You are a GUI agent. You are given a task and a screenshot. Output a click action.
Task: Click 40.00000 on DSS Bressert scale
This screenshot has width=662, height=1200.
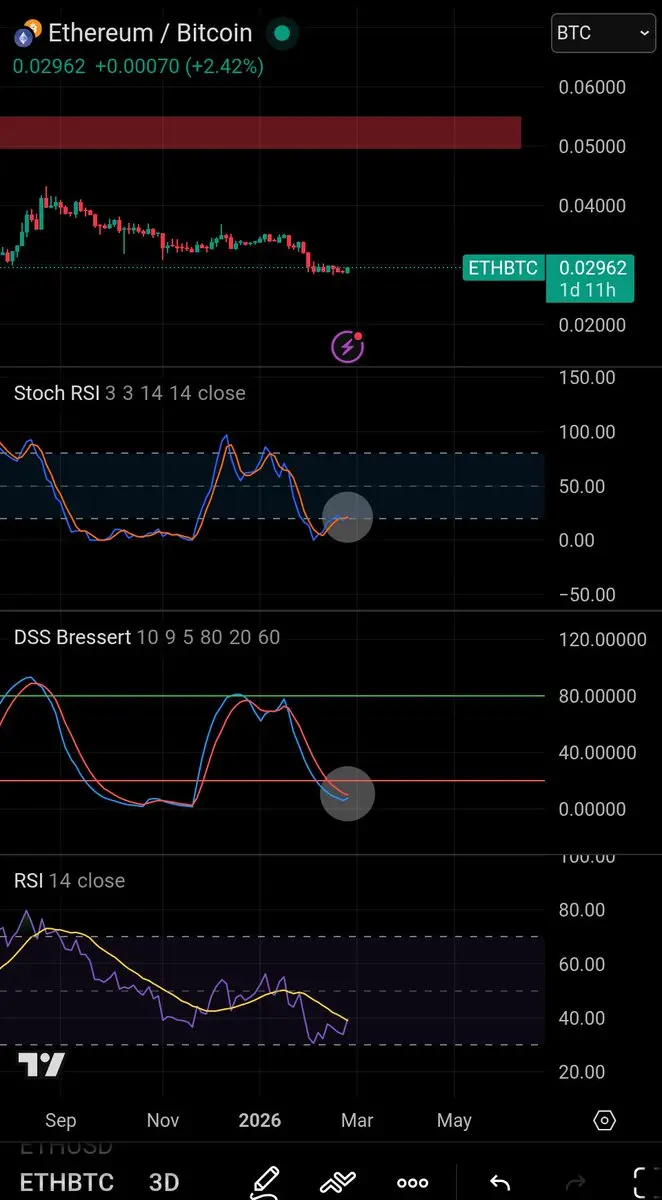point(598,752)
